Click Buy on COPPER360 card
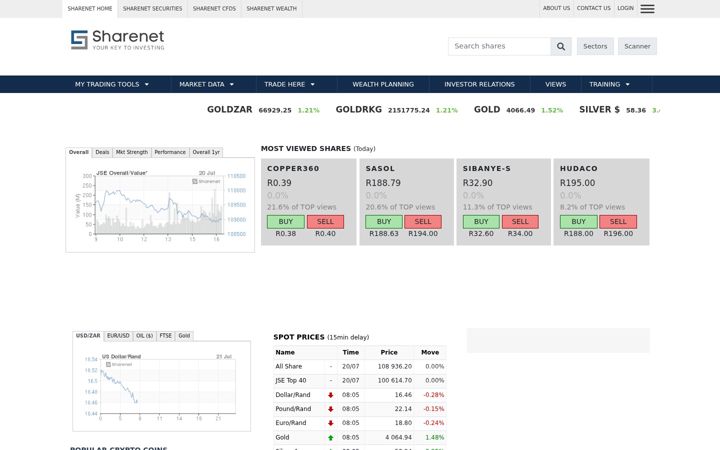 pyautogui.click(x=286, y=222)
